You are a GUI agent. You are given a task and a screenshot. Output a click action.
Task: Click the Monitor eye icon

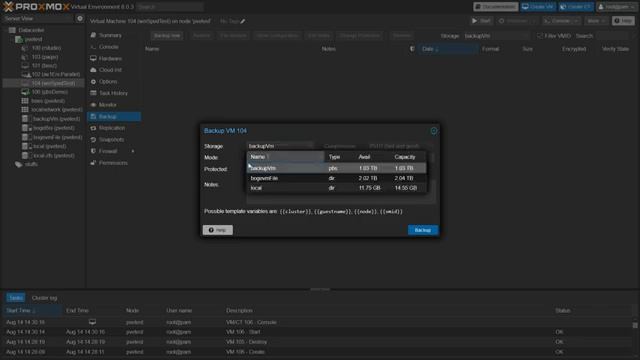coord(93,105)
